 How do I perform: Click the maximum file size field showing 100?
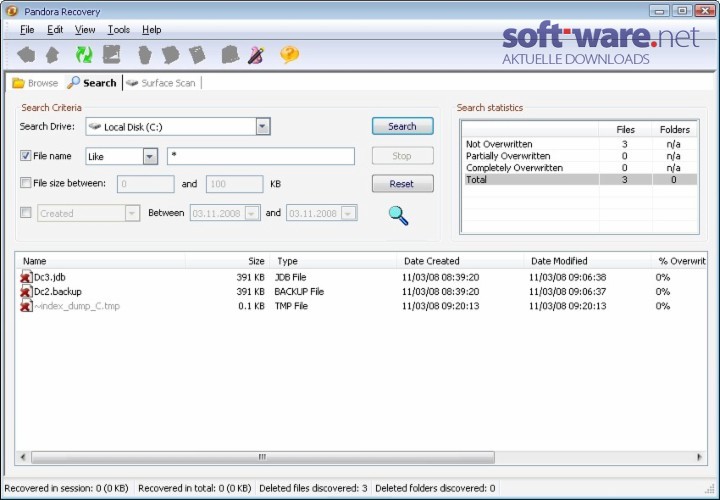tap(235, 184)
